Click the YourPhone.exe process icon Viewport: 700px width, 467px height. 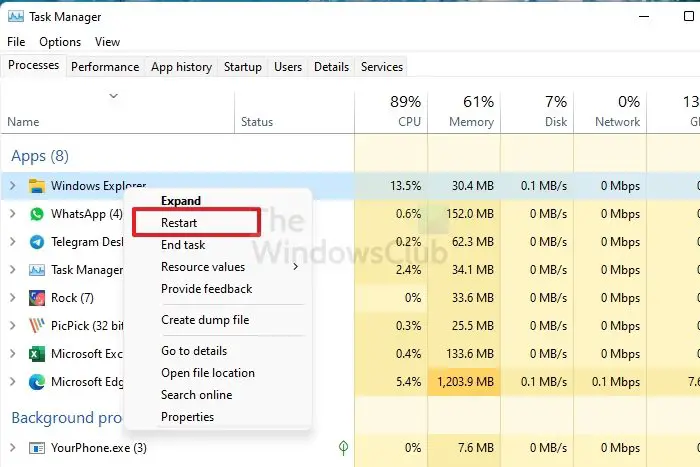tap(37, 448)
